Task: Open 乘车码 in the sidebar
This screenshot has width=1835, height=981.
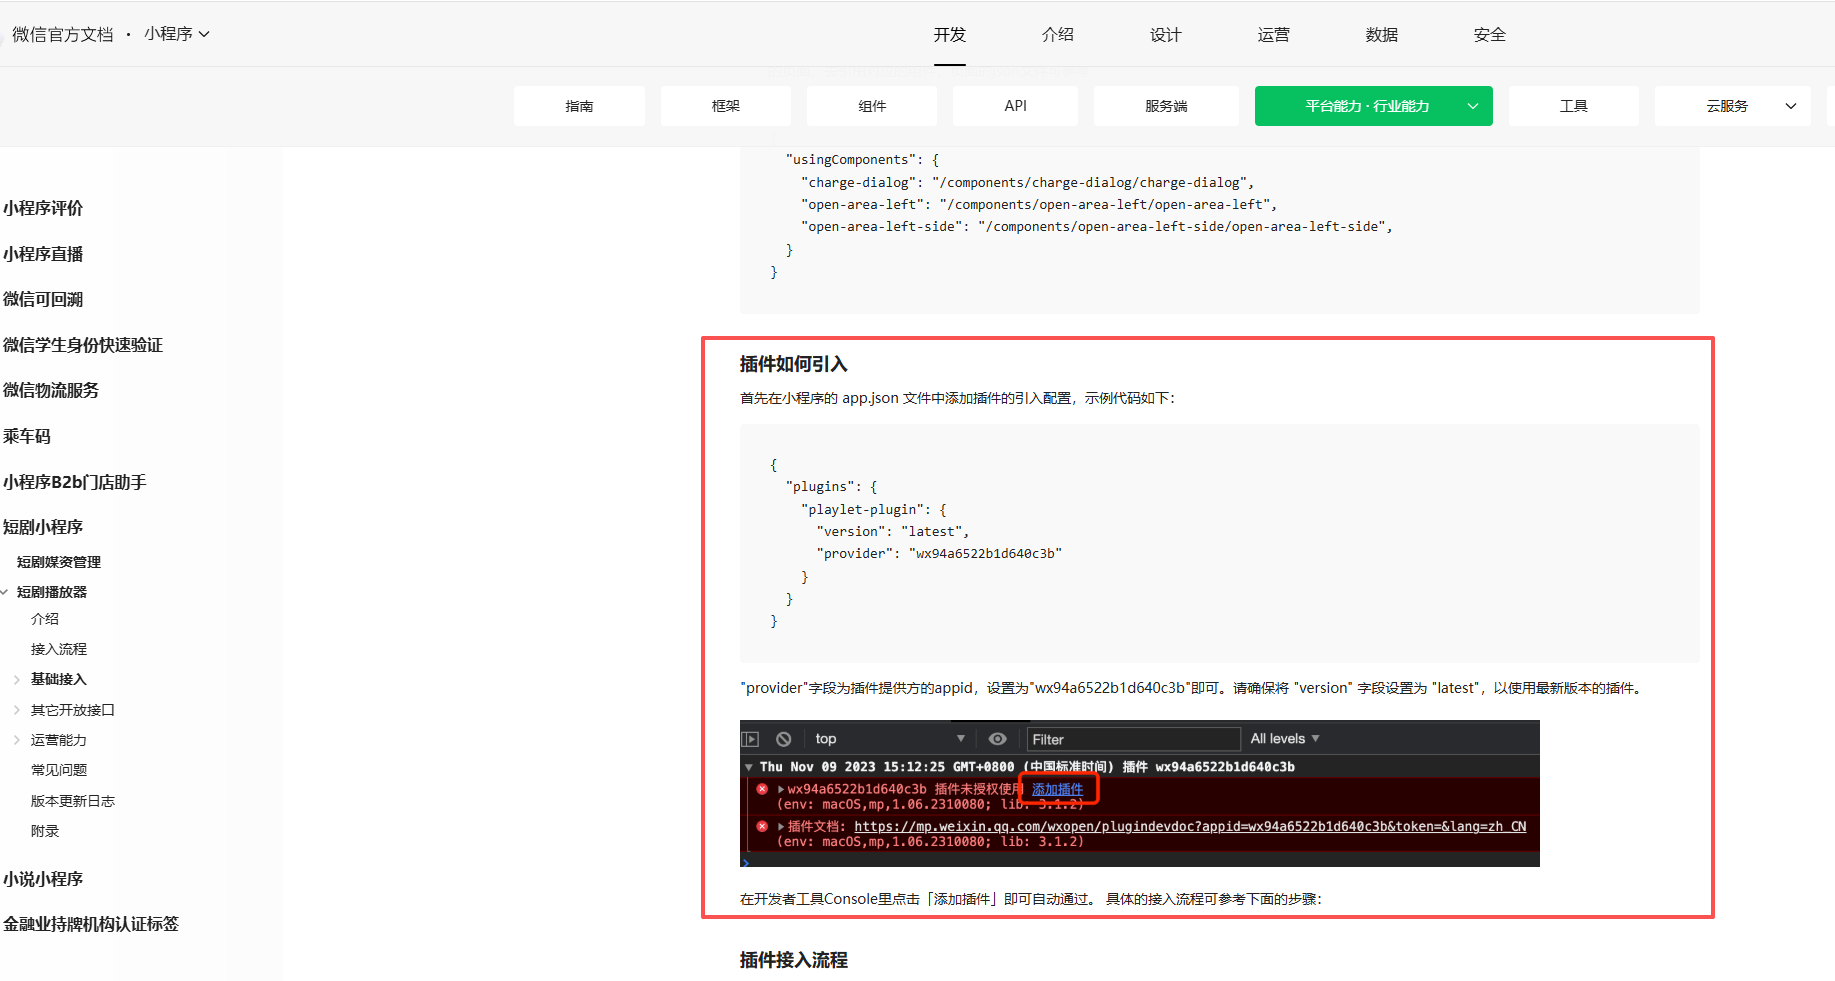Action: [27, 436]
